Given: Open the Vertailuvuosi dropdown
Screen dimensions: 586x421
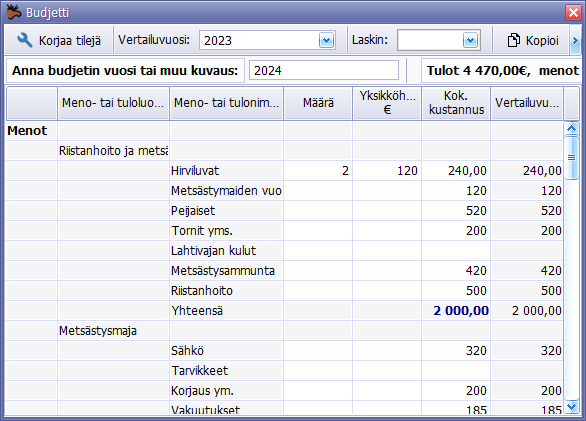Looking at the screenshot, I should coord(326,40).
